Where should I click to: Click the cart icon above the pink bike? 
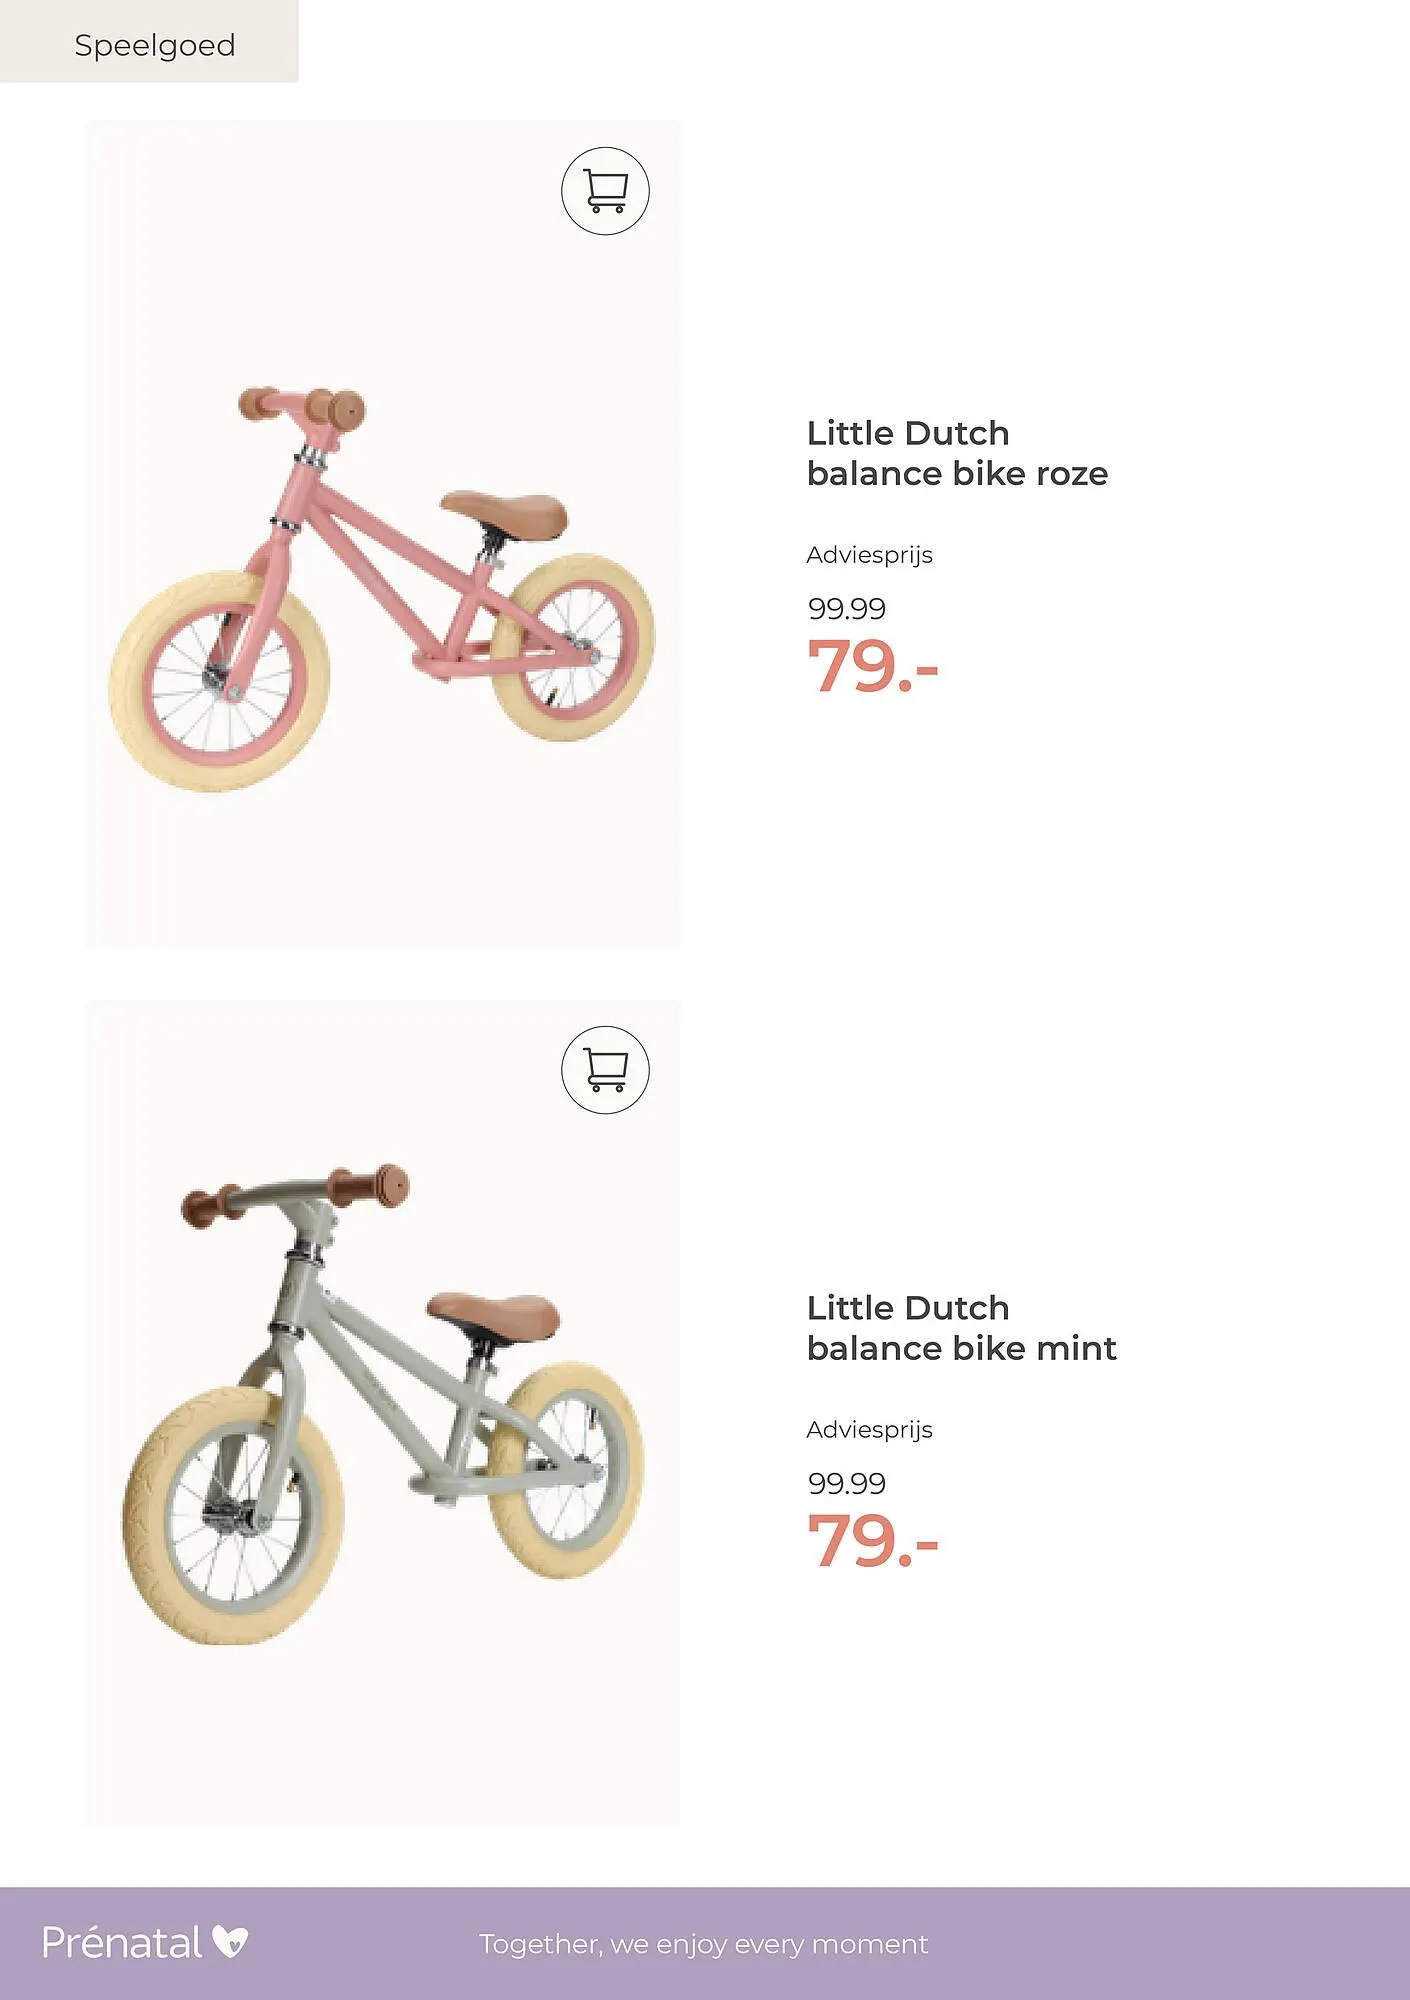(x=605, y=191)
